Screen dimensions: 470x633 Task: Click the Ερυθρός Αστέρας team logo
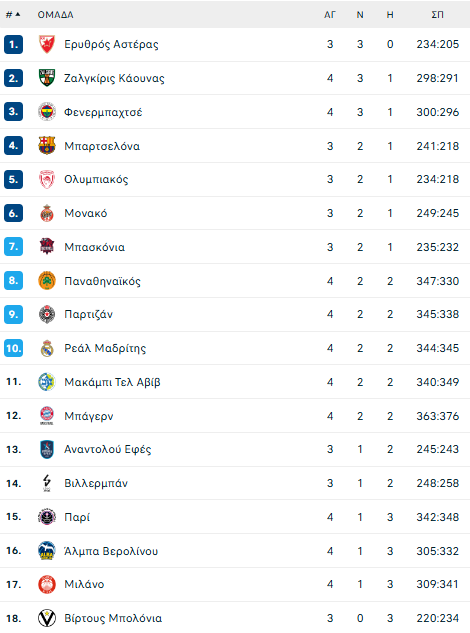click(x=47, y=44)
